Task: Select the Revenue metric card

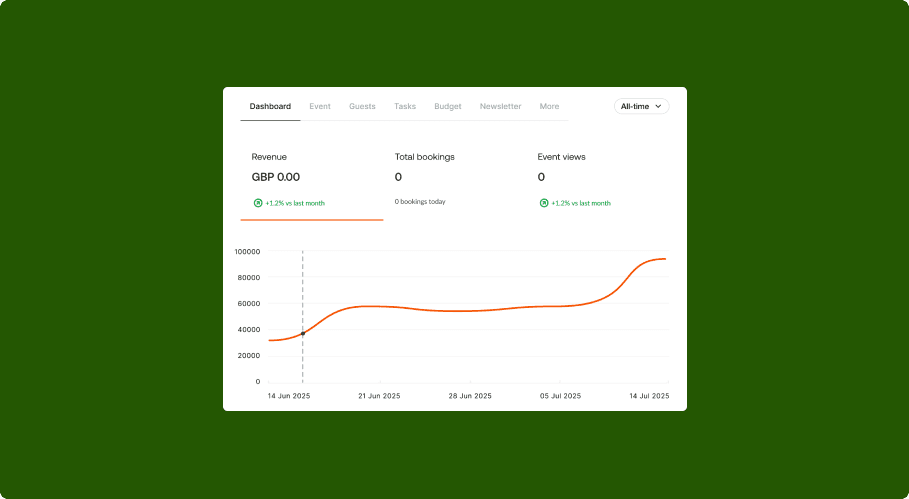Action: [x=311, y=180]
